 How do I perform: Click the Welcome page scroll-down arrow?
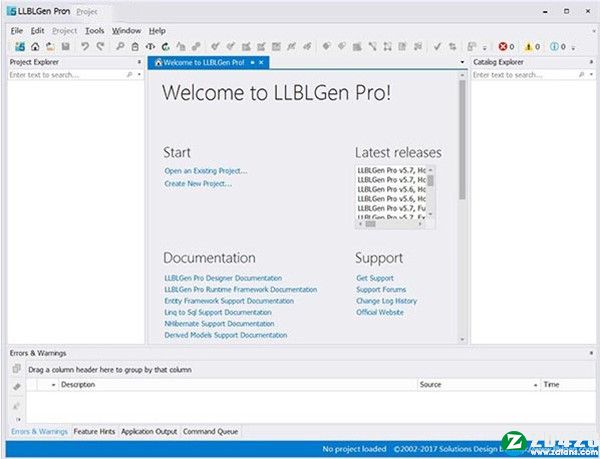point(462,340)
